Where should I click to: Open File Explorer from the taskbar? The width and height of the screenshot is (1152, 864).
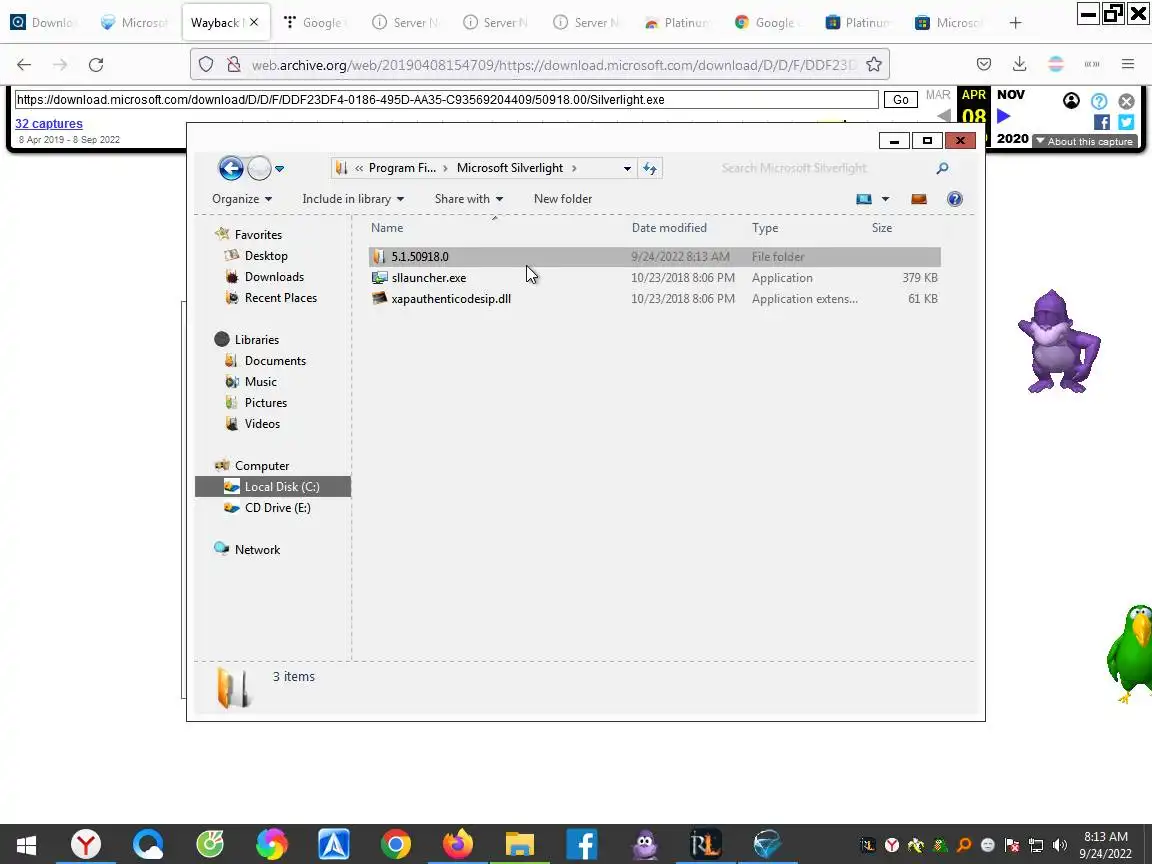click(519, 845)
